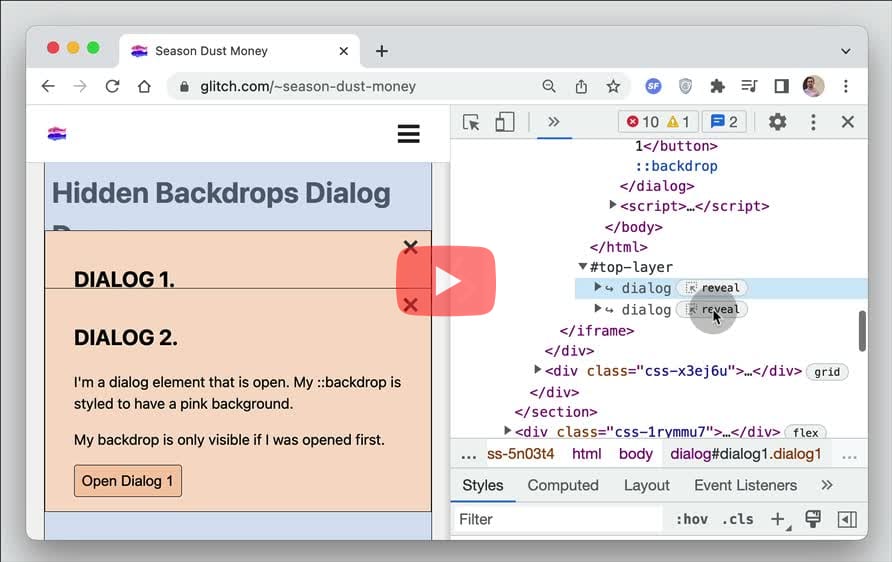Toggle the device toolbar in DevTools
Screen dimensions: 892x562
click(x=505, y=122)
